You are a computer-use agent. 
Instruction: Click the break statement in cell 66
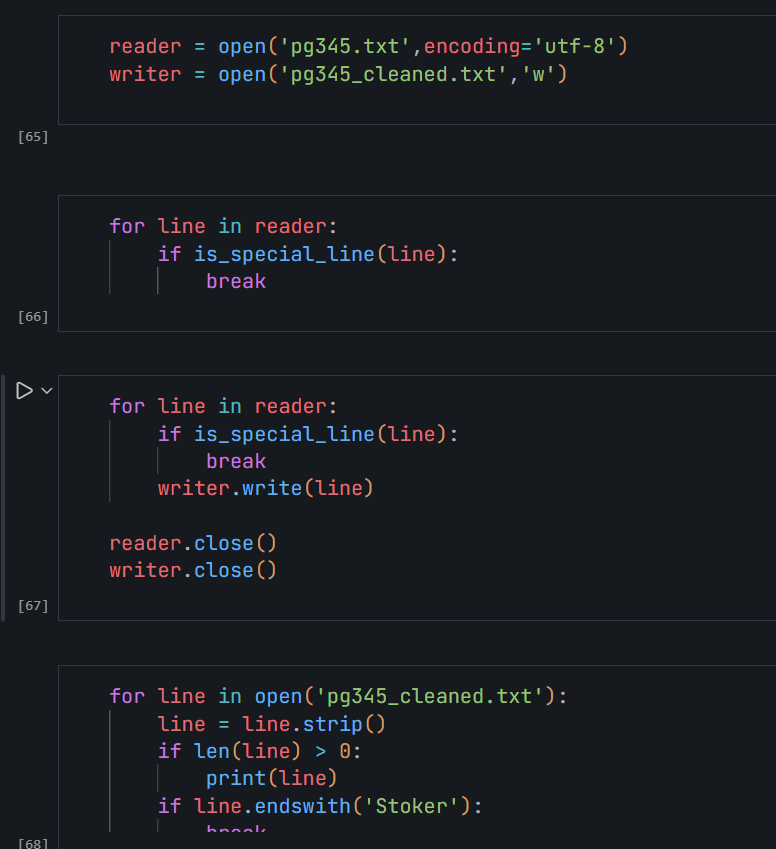(236, 282)
